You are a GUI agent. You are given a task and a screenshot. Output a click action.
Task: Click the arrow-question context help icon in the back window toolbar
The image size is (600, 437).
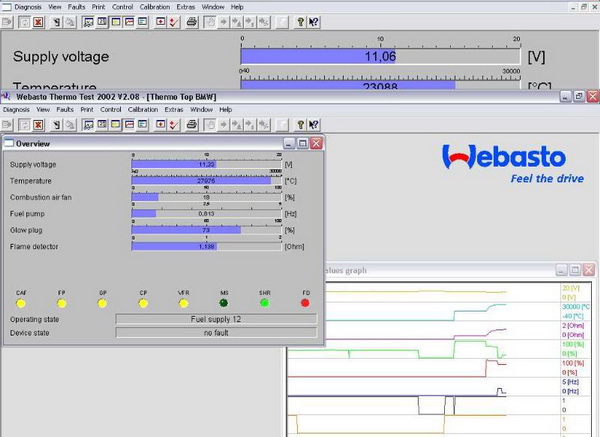[314, 22]
